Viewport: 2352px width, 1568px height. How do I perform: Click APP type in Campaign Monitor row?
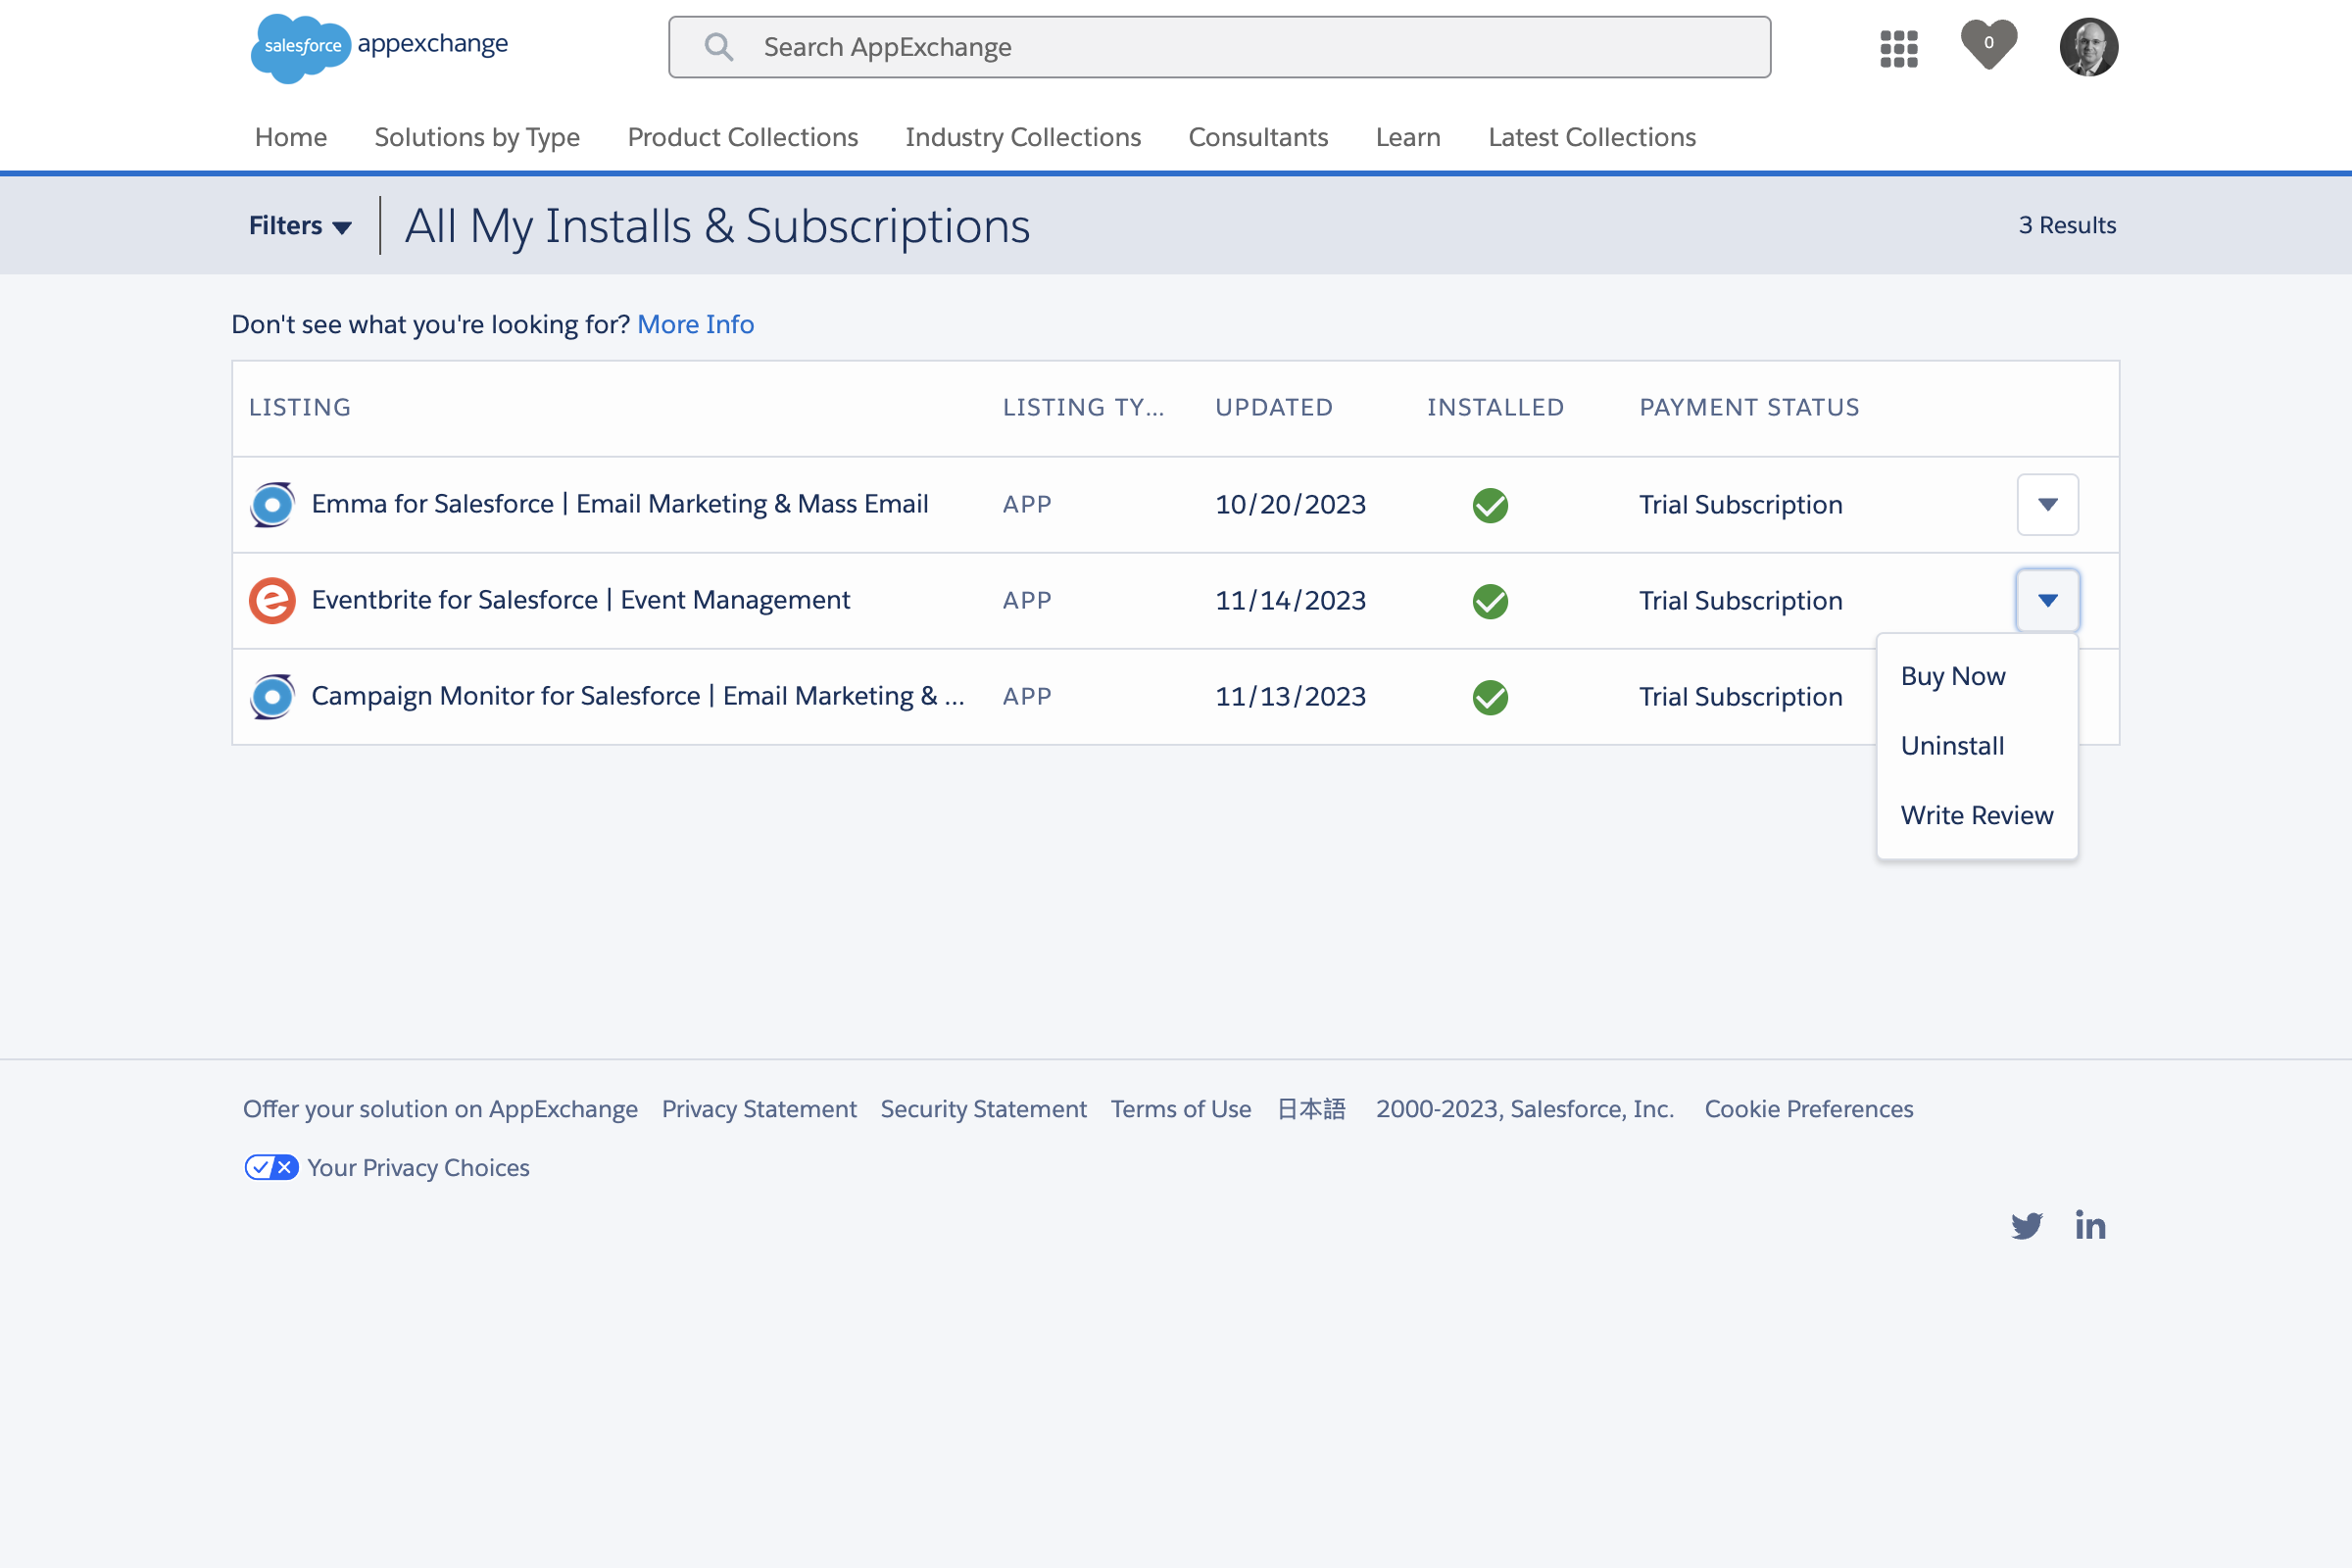pyautogui.click(x=1027, y=697)
